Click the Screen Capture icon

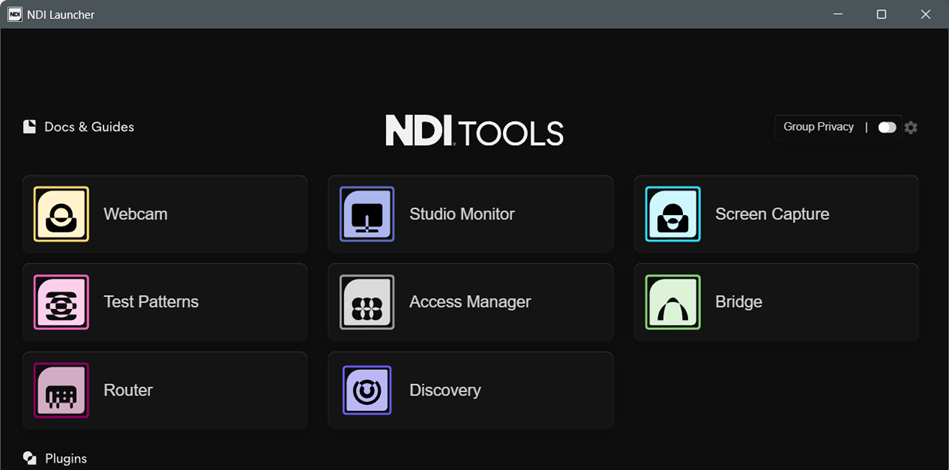pyautogui.click(x=673, y=214)
